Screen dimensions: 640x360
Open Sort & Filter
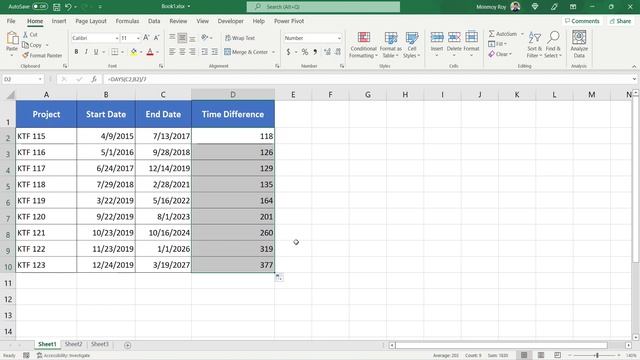(x=534, y=44)
